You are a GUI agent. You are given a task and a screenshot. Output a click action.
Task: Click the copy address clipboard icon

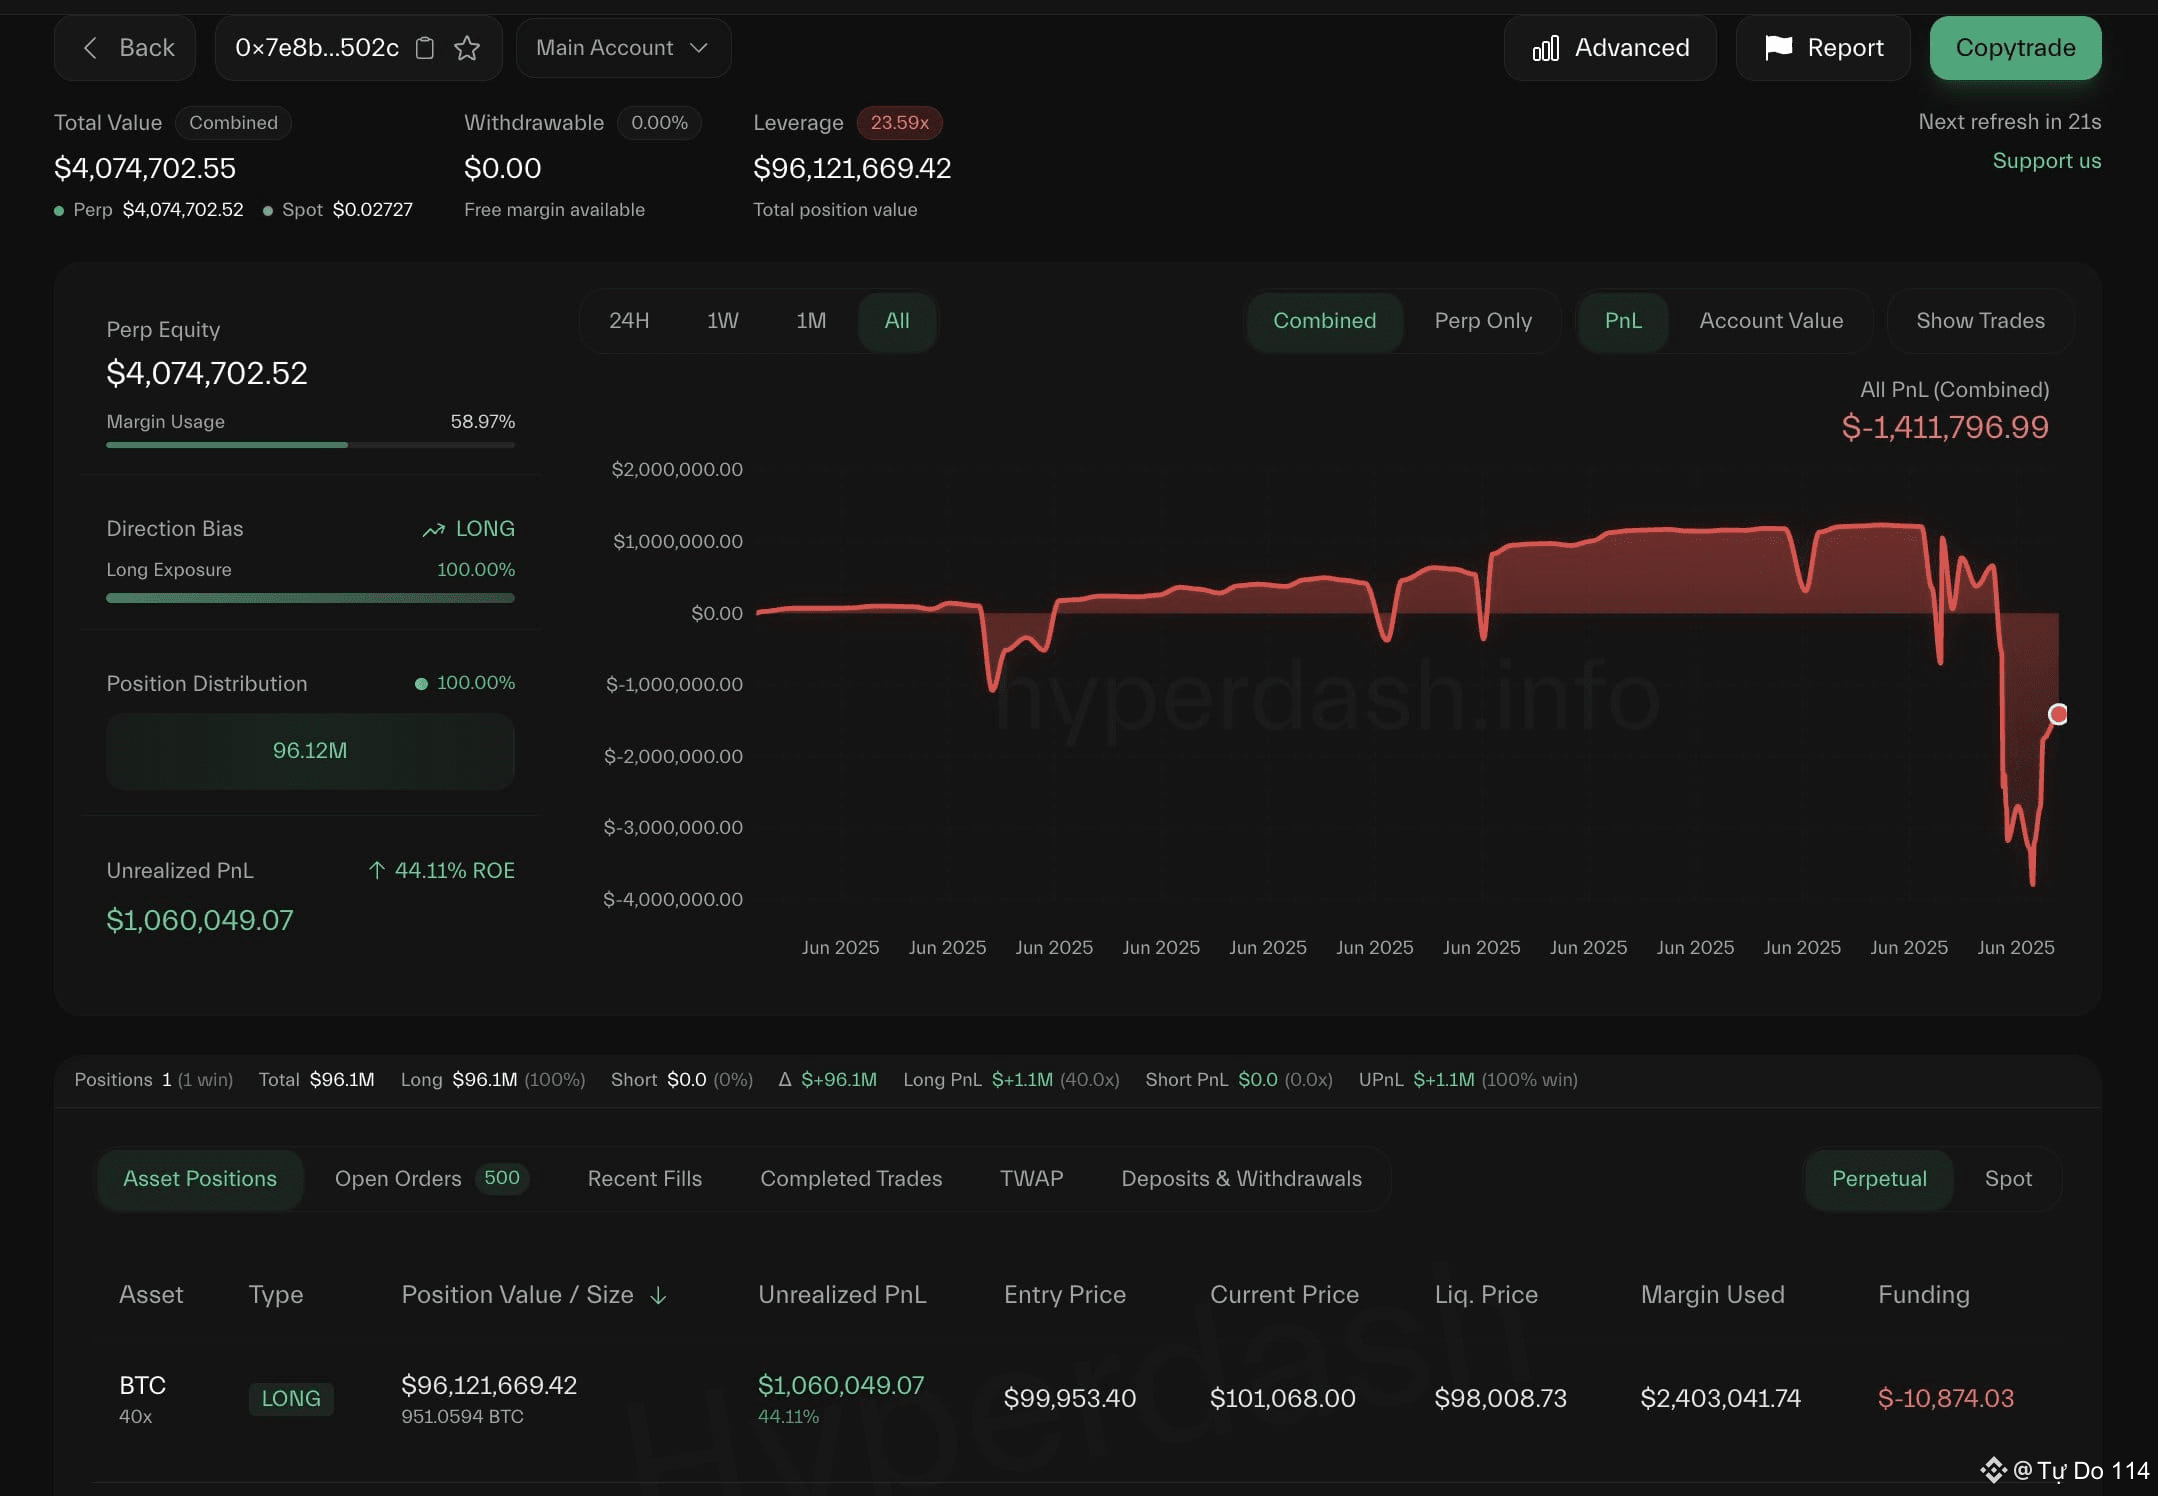pos(425,48)
